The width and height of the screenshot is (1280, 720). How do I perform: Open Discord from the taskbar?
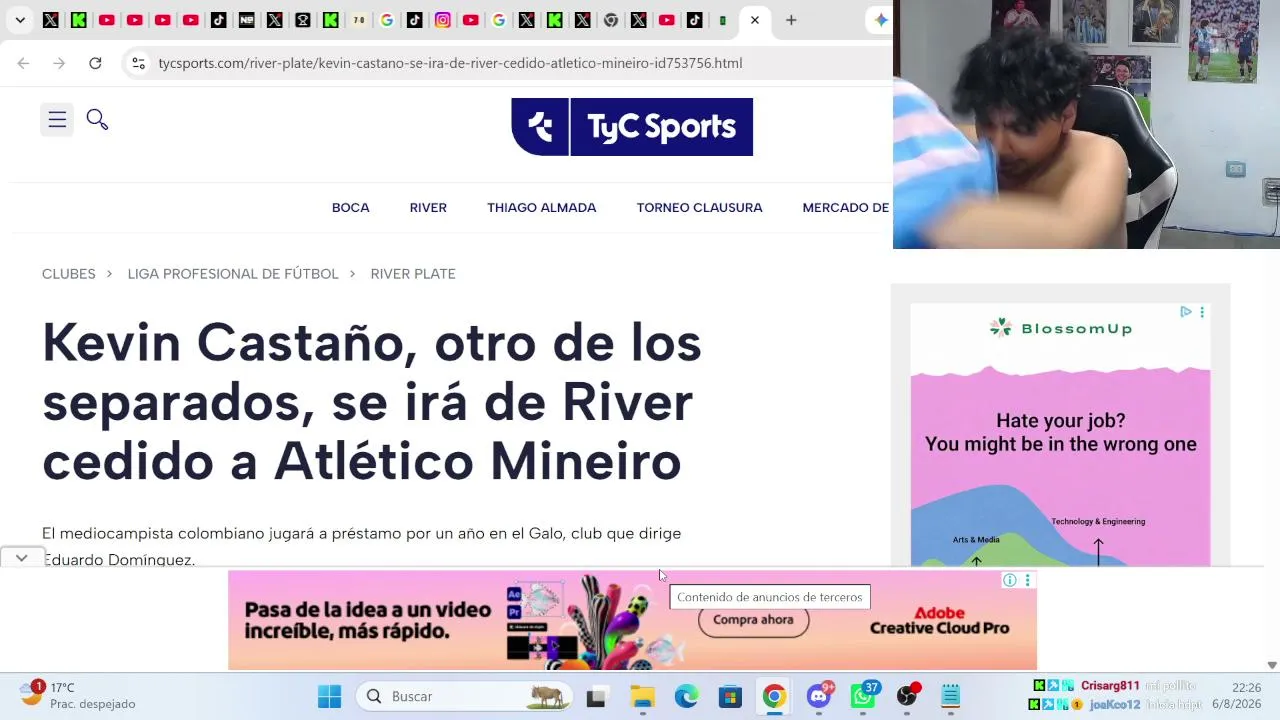pos(819,696)
